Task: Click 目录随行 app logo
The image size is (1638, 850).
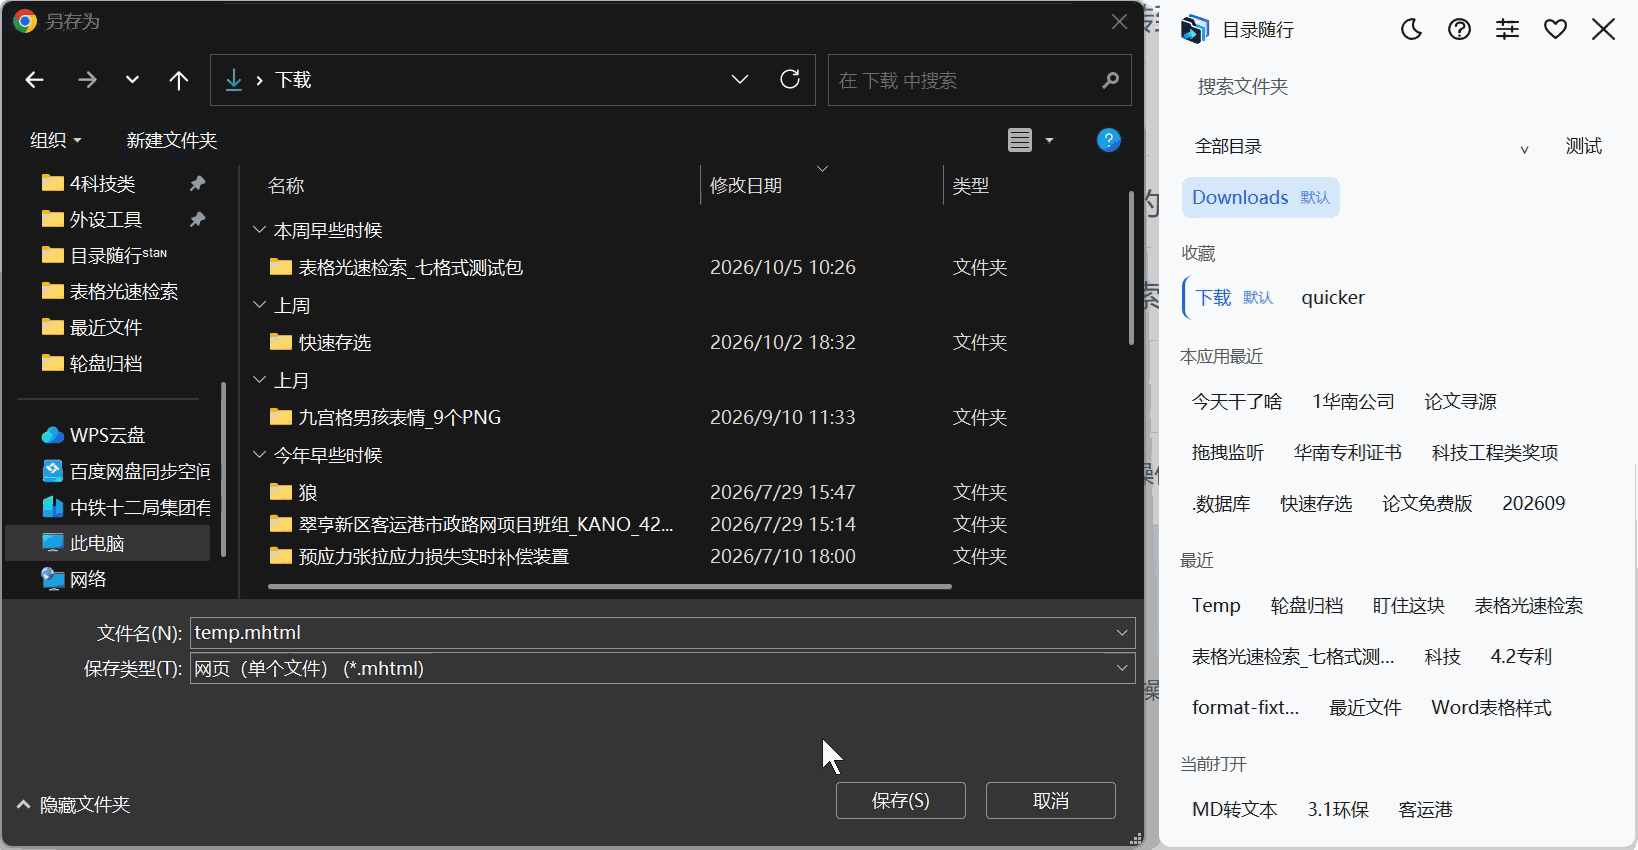Action: tap(1195, 30)
